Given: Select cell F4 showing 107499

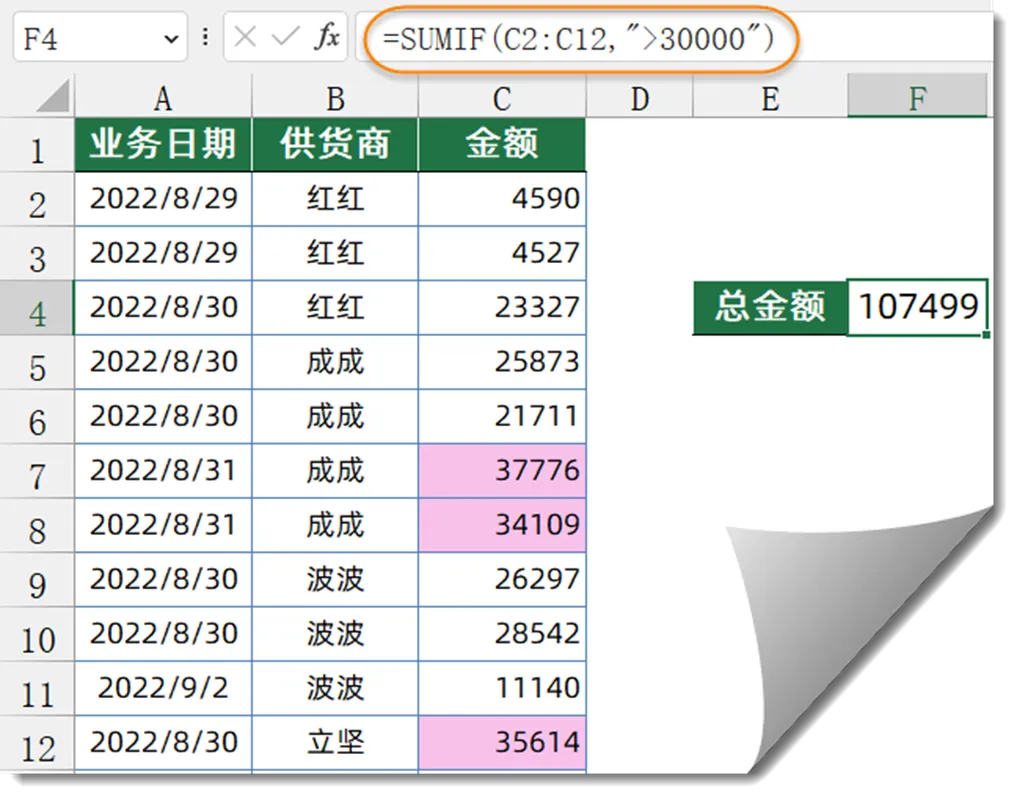Looking at the screenshot, I should tap(918, 307).
